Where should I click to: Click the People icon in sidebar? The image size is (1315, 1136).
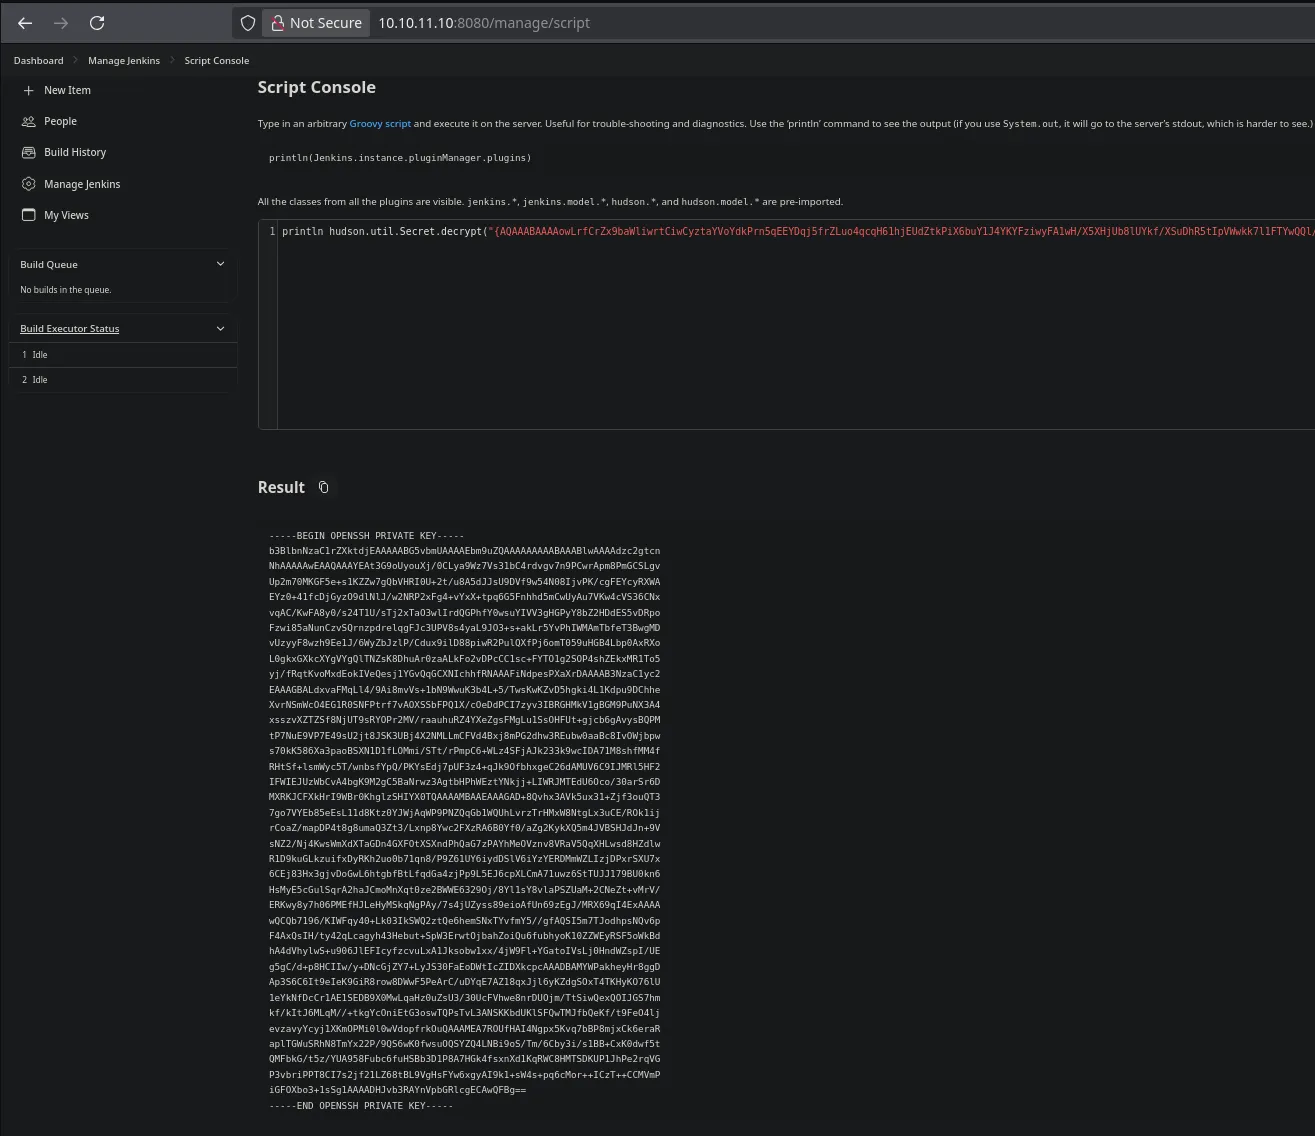click(28, 121)
